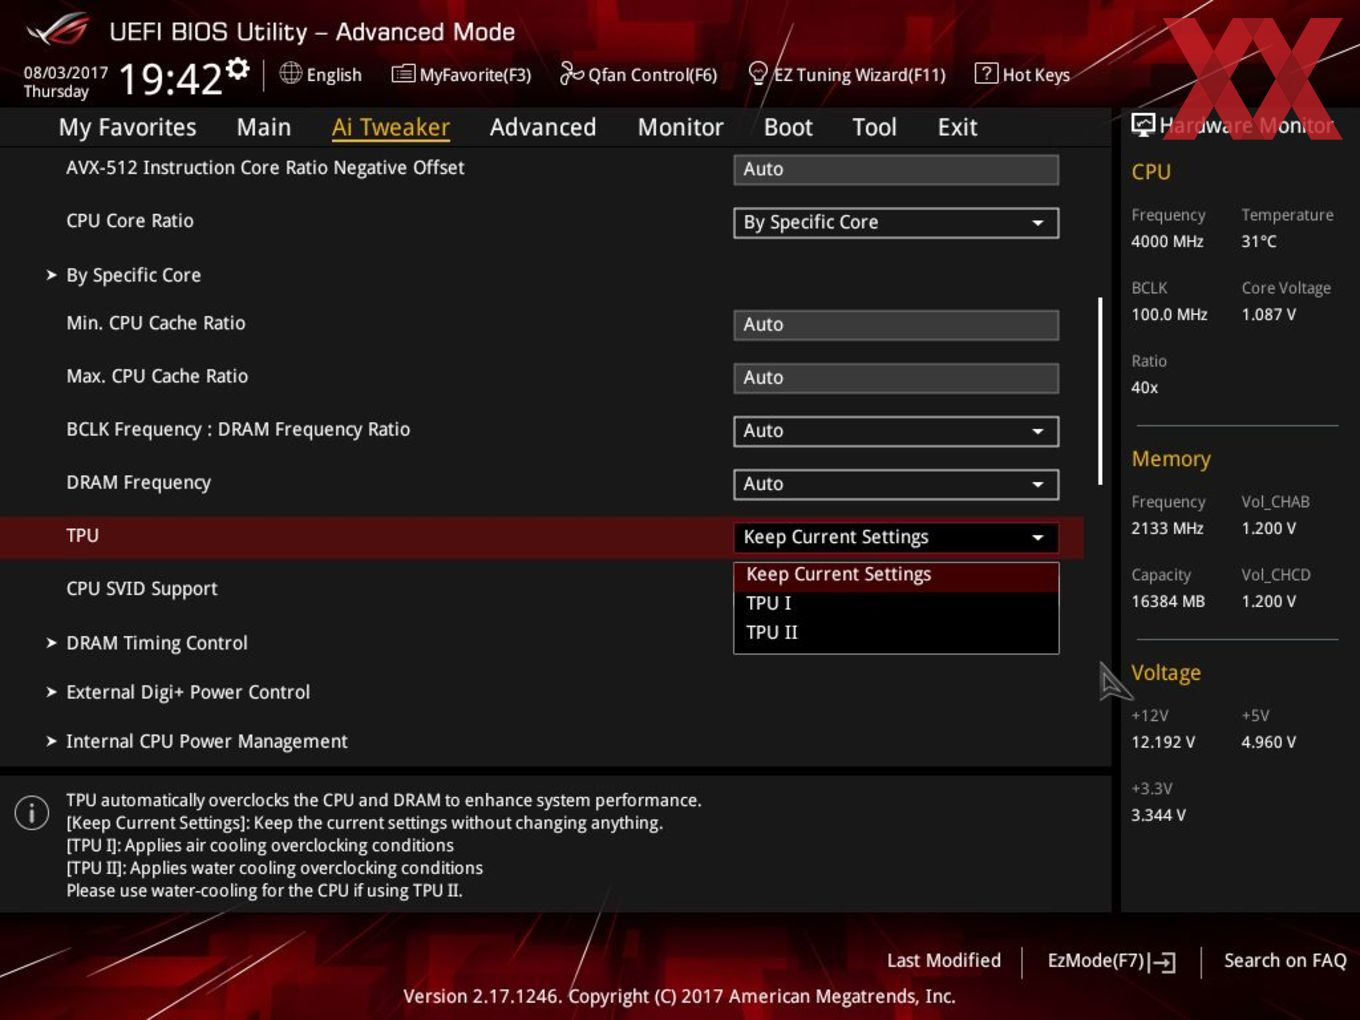
Task: Click the Qfan Control fan icon
Action: pyautogui.click(x=571, y=73)
